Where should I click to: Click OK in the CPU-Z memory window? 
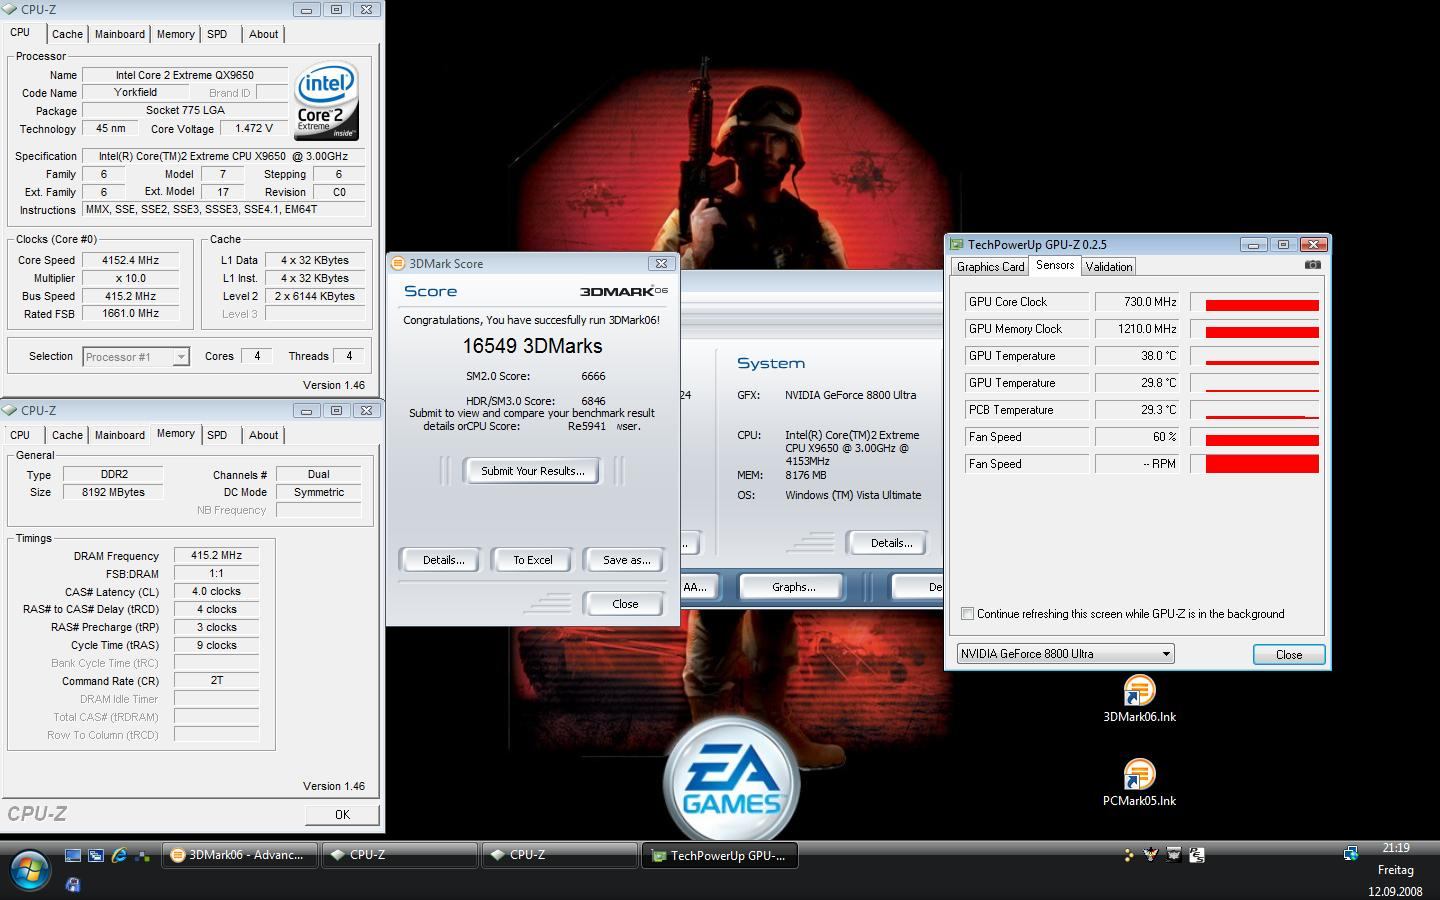tap(342, 815)
